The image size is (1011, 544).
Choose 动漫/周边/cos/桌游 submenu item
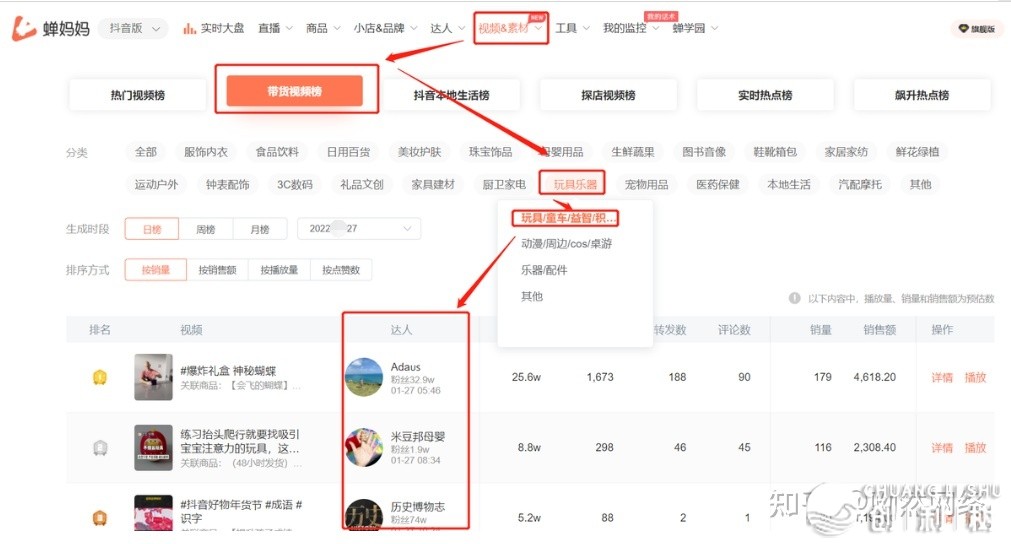567,244
